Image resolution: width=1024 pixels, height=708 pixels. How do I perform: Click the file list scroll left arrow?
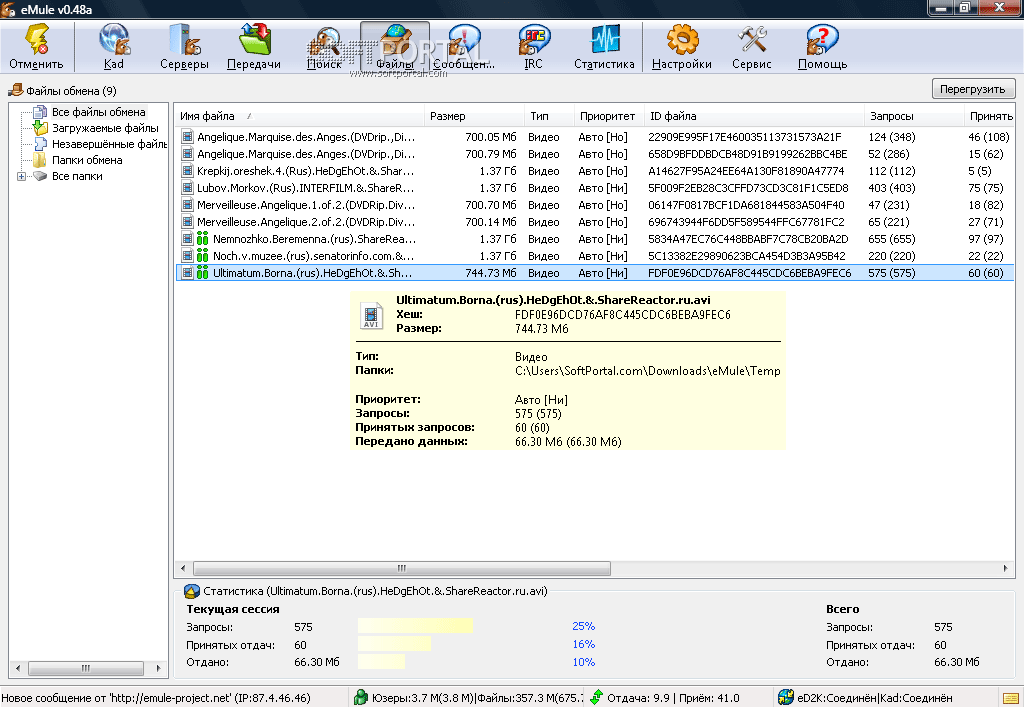point(184,568)
